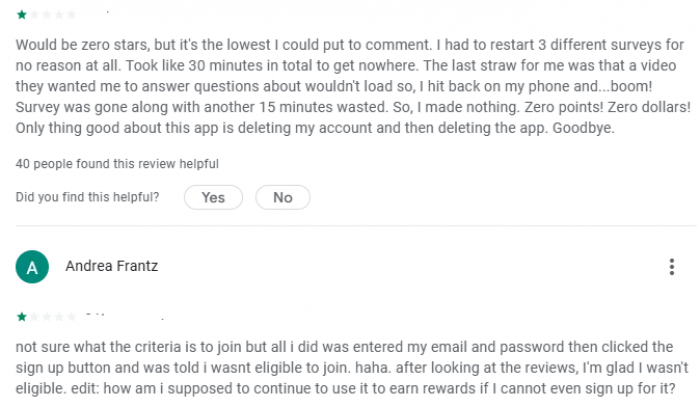Click the No helpfulness button
The image size is (700, 407).
(x=283, y=197)
